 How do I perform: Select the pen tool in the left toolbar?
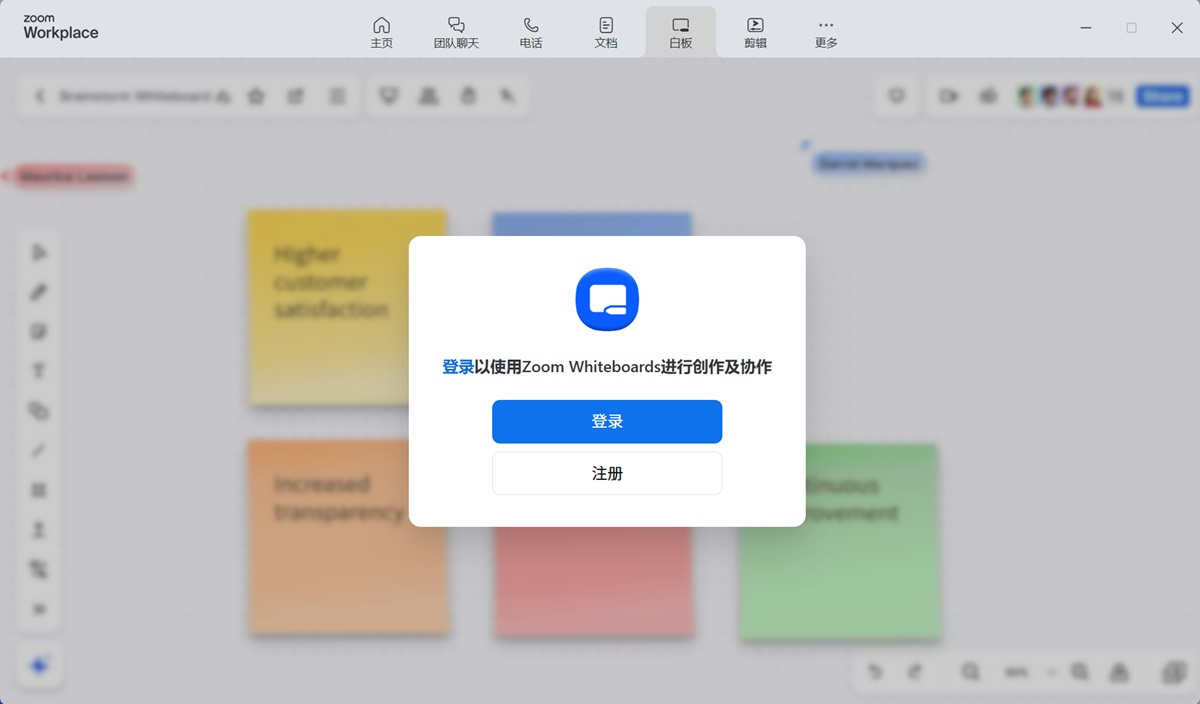39,292
